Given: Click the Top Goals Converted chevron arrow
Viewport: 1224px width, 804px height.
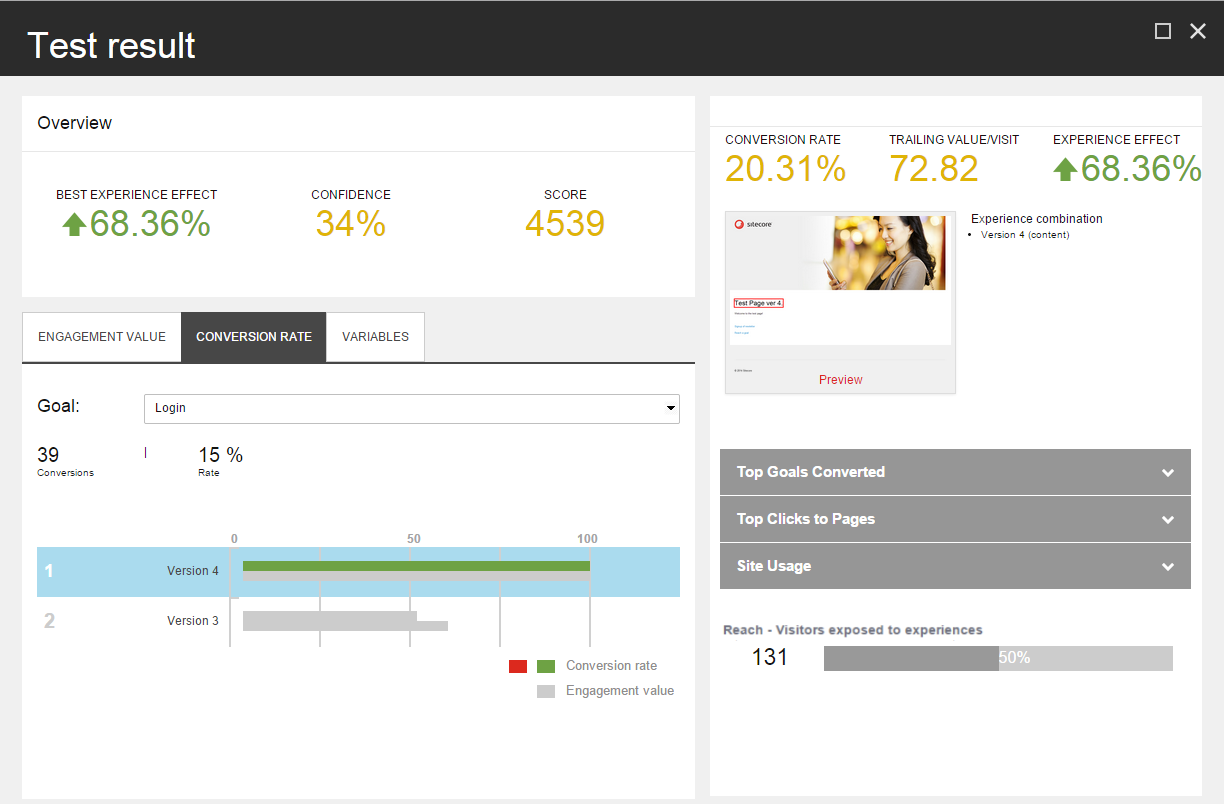Looking at the screenshot, I should (1168, 473).
